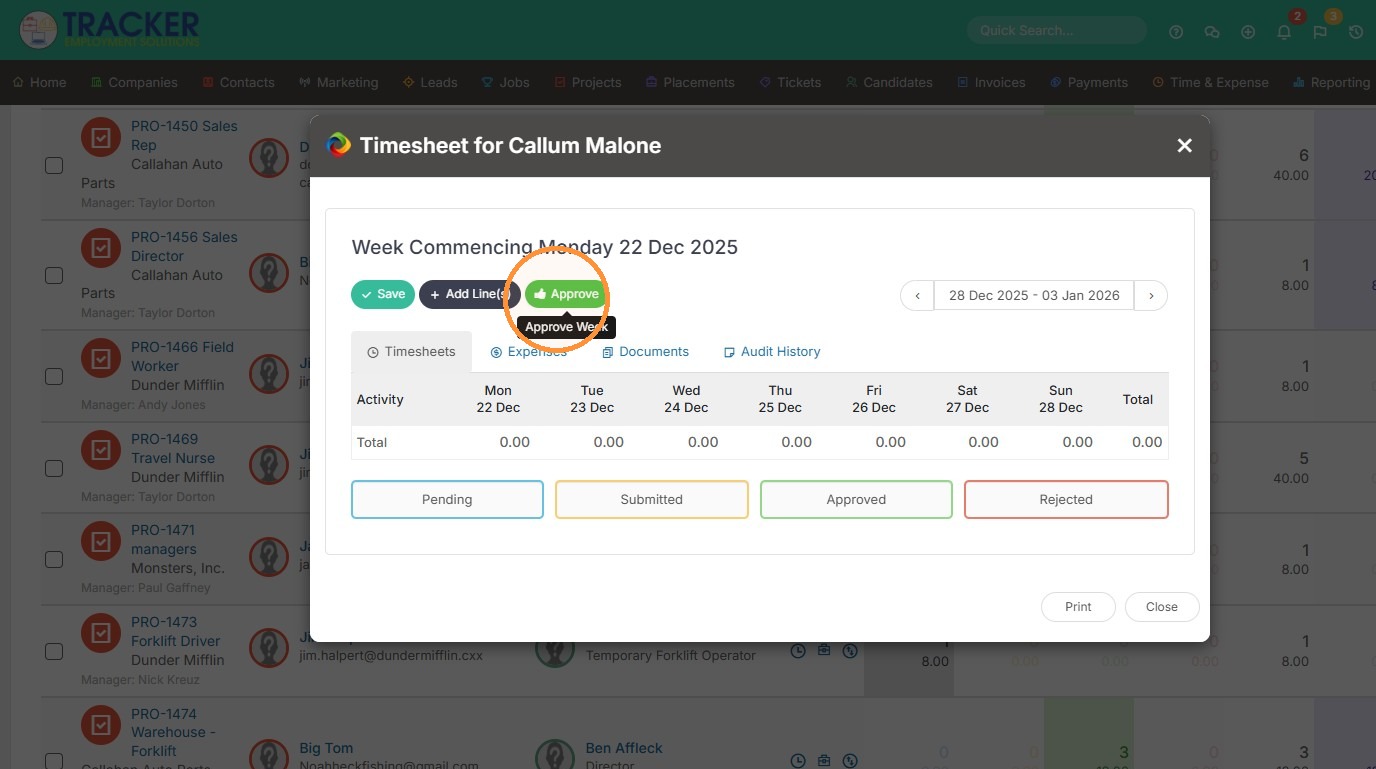Tick the checkbox for PRO-1456 Sales Director
The height and width of the screenshot is (769, 1376).
(54, 275)
